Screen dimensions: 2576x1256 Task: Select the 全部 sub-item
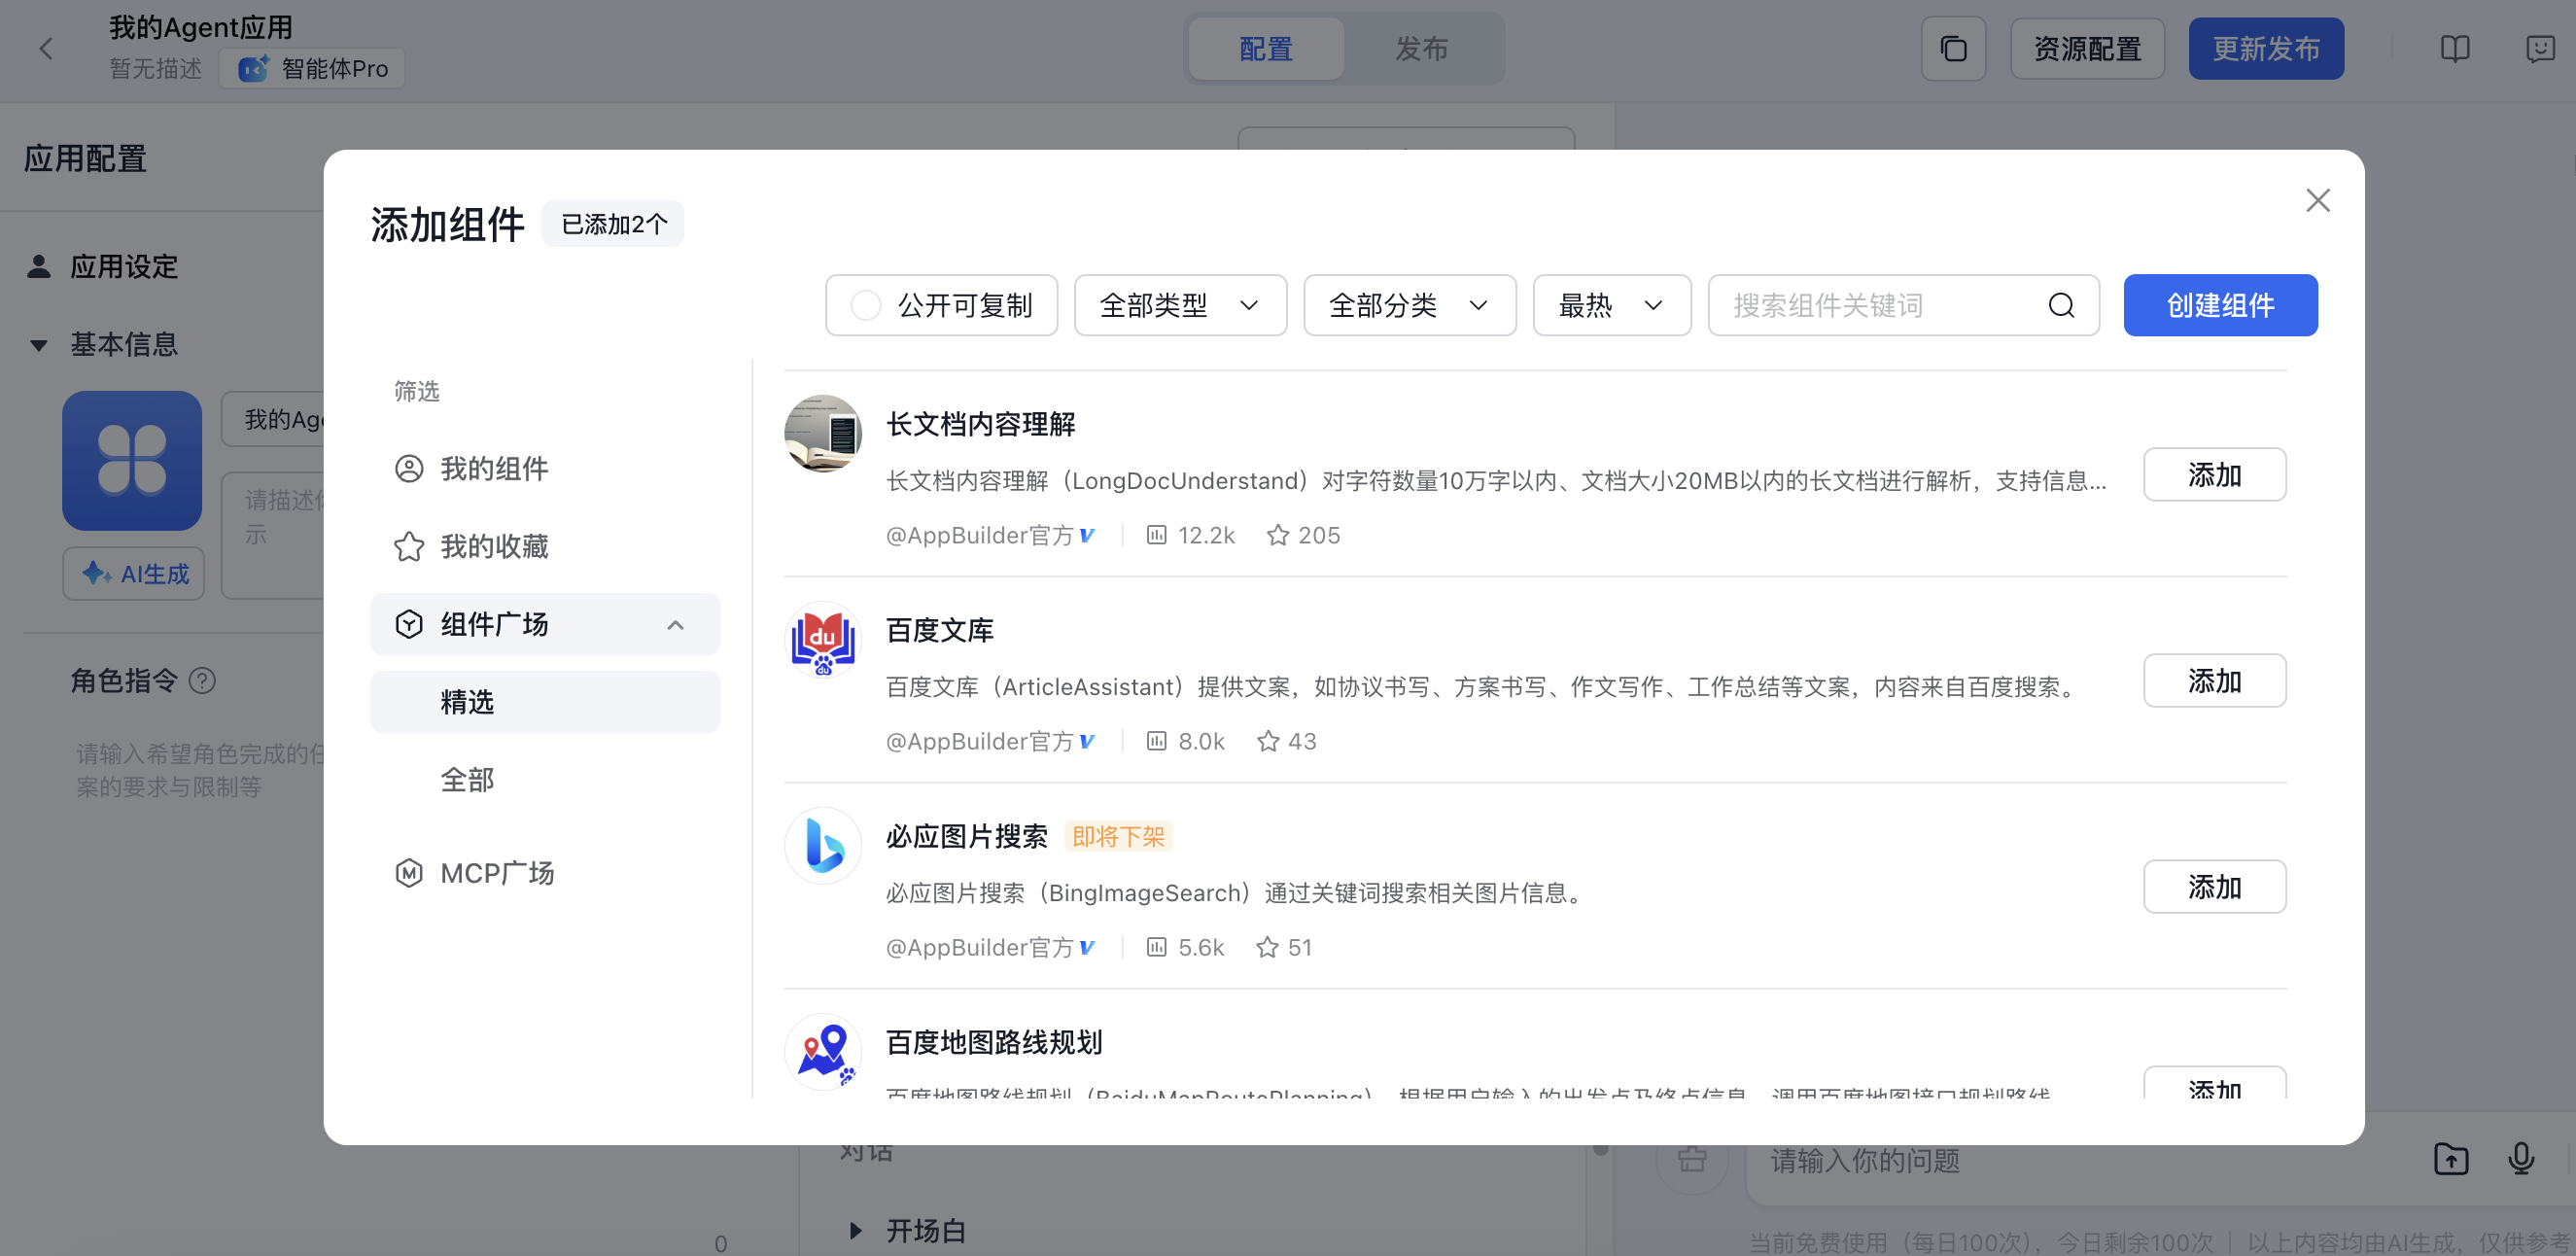545,780
